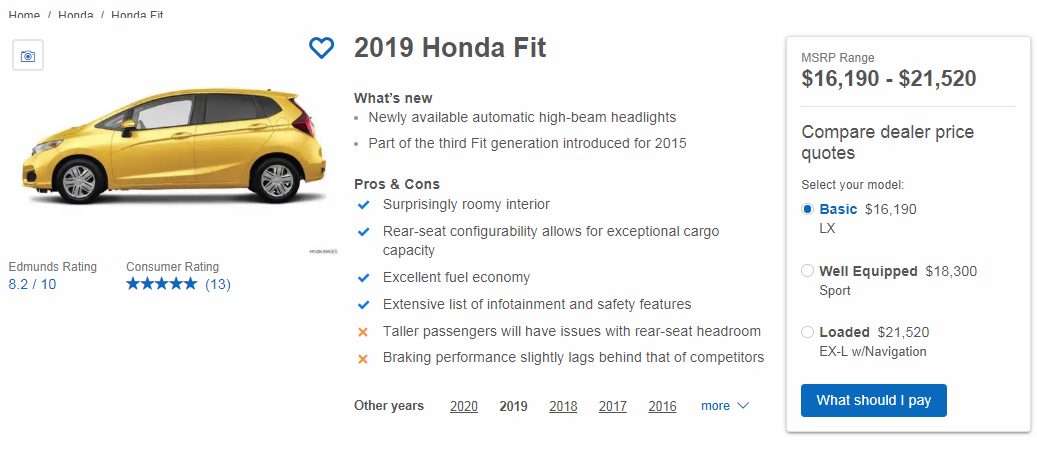Switch to the 2018 model year
The width and height of the screenshot is (1037, 466).
tap(563, 406)
